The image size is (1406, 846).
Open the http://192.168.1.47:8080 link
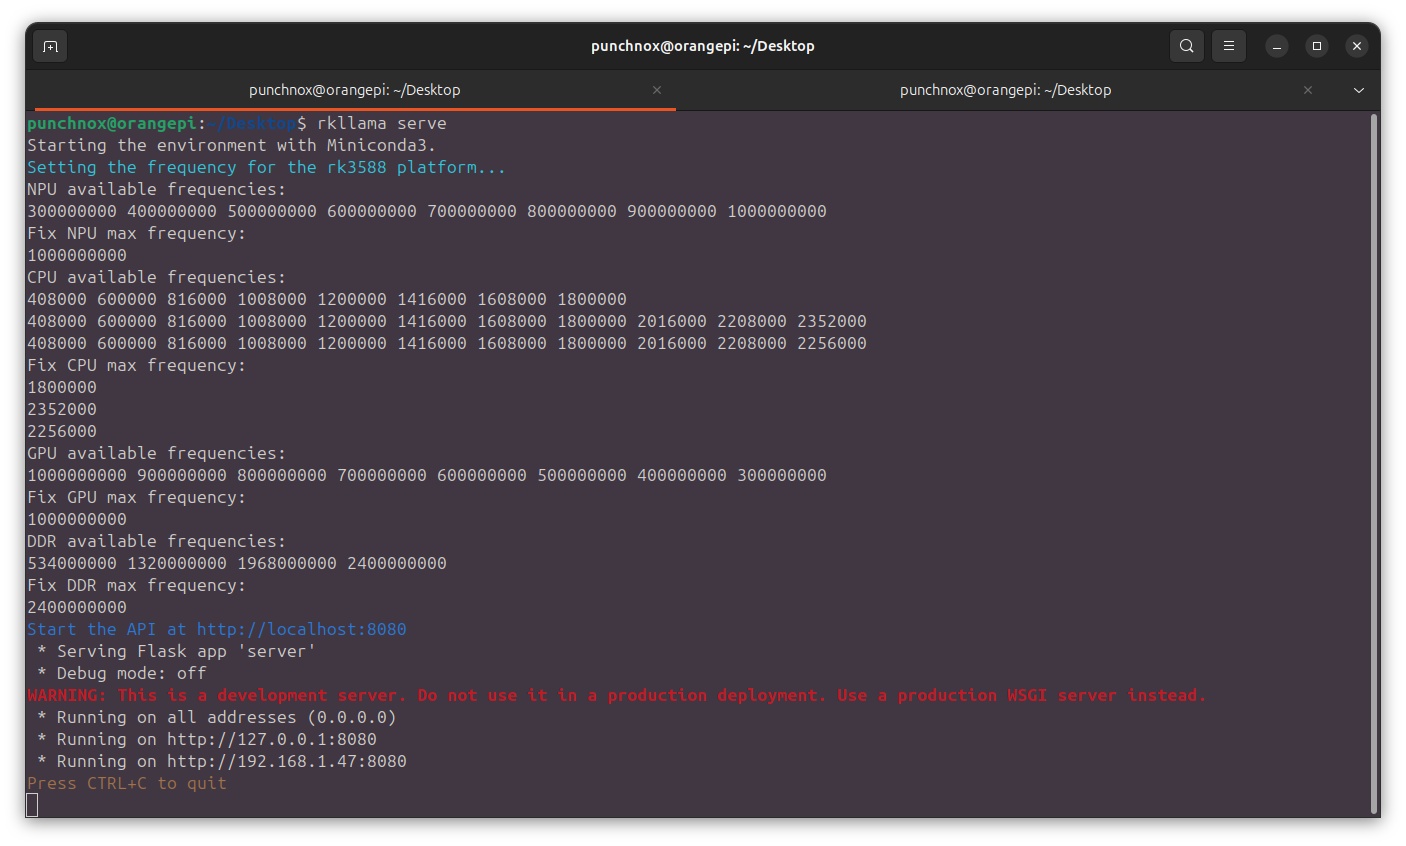tap(287, 762)
